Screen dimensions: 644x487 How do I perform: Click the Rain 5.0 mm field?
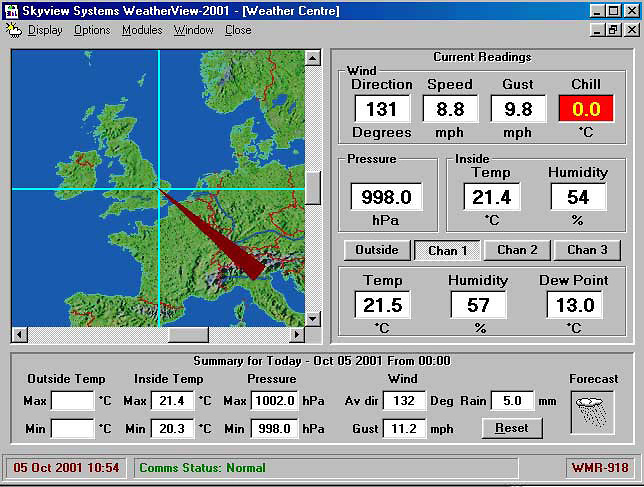tap(513, 401)
